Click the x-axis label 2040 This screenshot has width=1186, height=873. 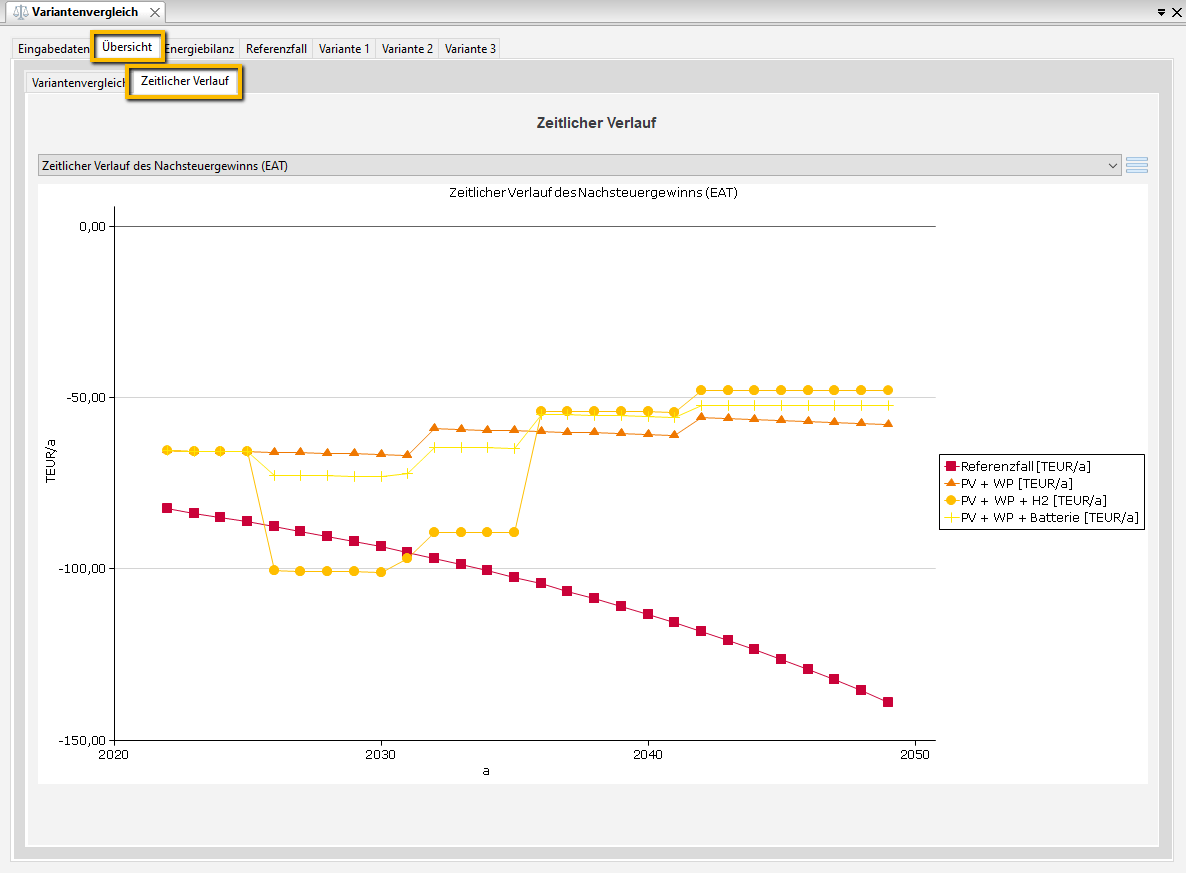pyautogui.click(x=647, y=754)
